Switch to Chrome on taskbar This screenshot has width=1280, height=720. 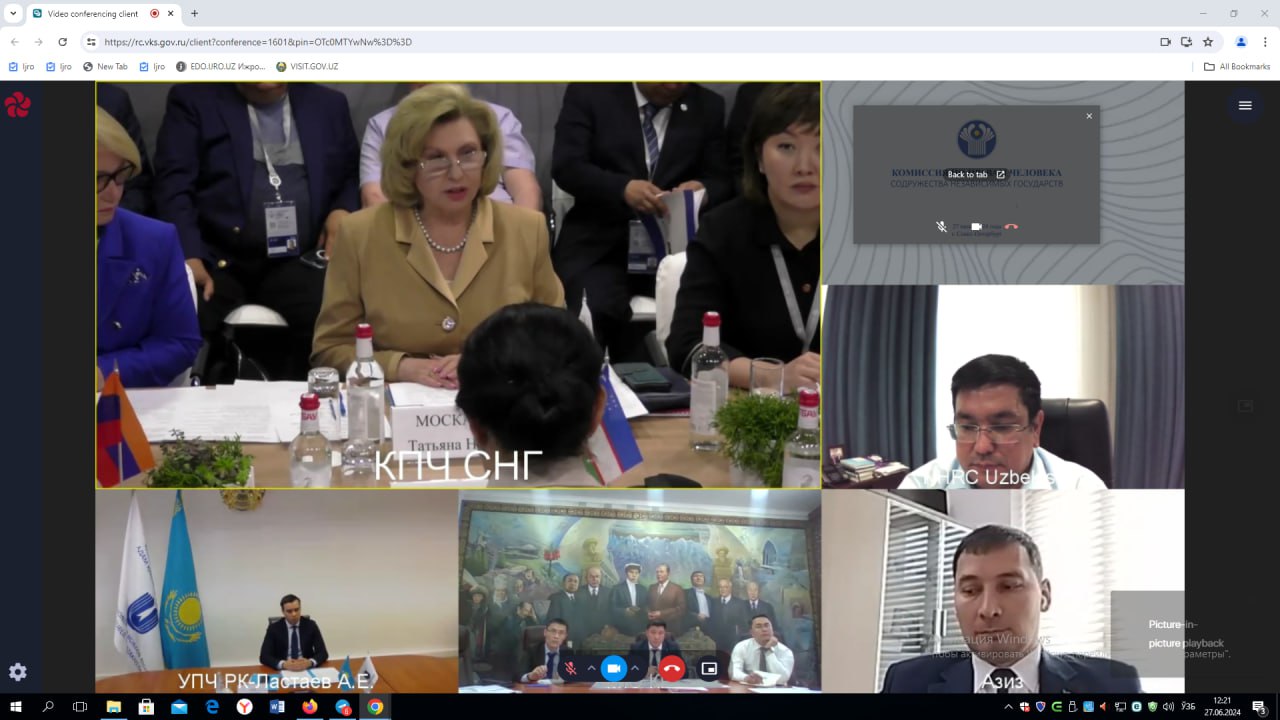pyautogui.click(x=375, y=707)
